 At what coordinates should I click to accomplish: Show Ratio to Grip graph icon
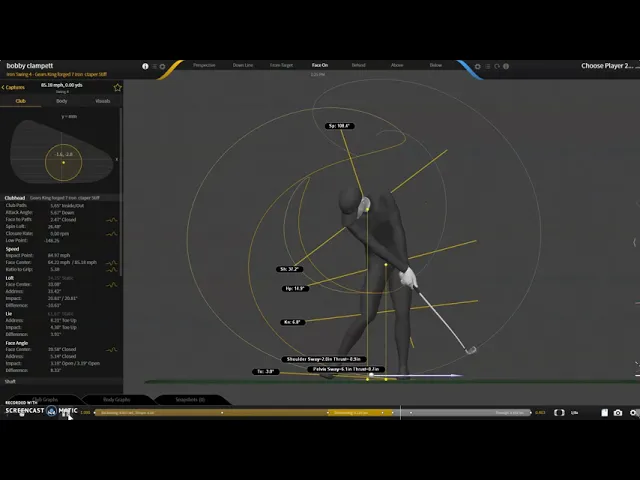click(112, 270)
